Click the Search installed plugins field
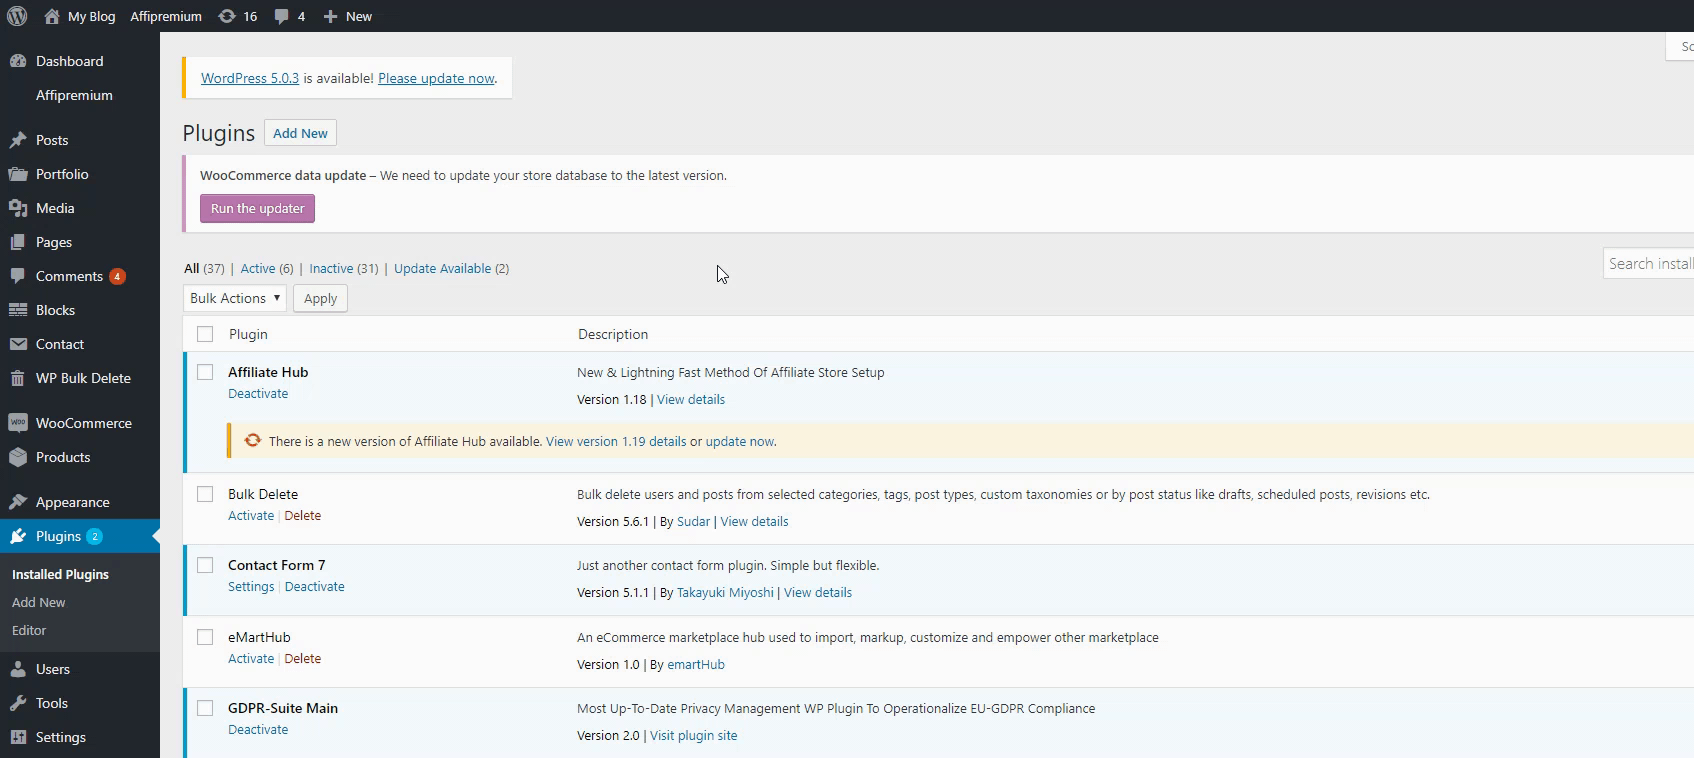 [1648, 263]
